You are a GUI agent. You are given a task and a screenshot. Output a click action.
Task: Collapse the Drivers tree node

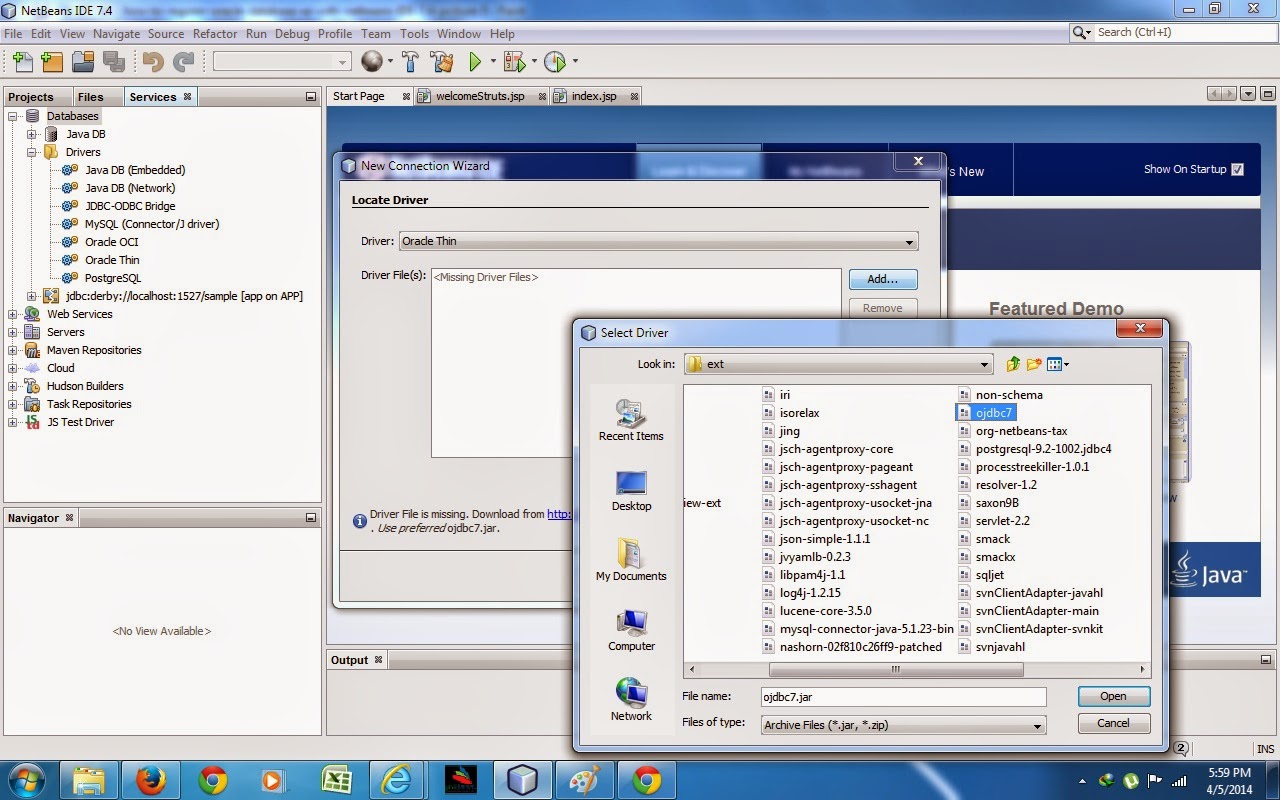pos(32,152)
